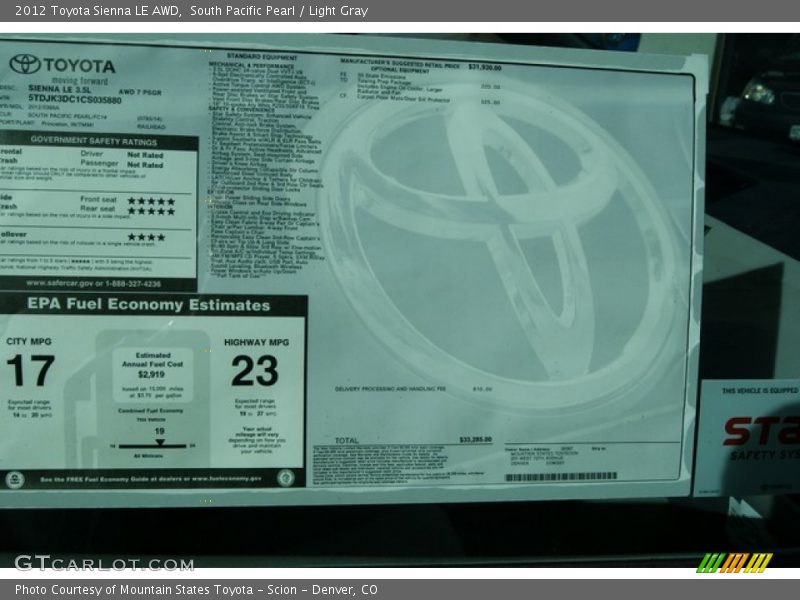Select the Government Safety Ratings heading
Viewport: 800px width, 600px height.
(x=94, y=141)
